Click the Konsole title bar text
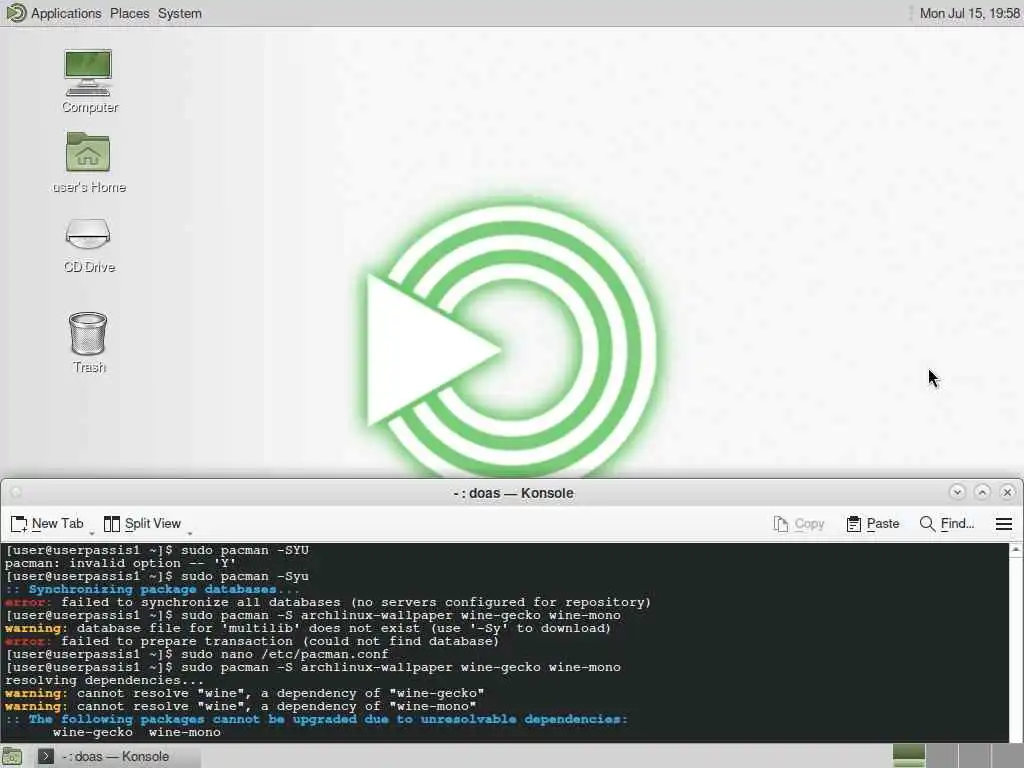1024x768 pixels. click(x=513, y=493)
